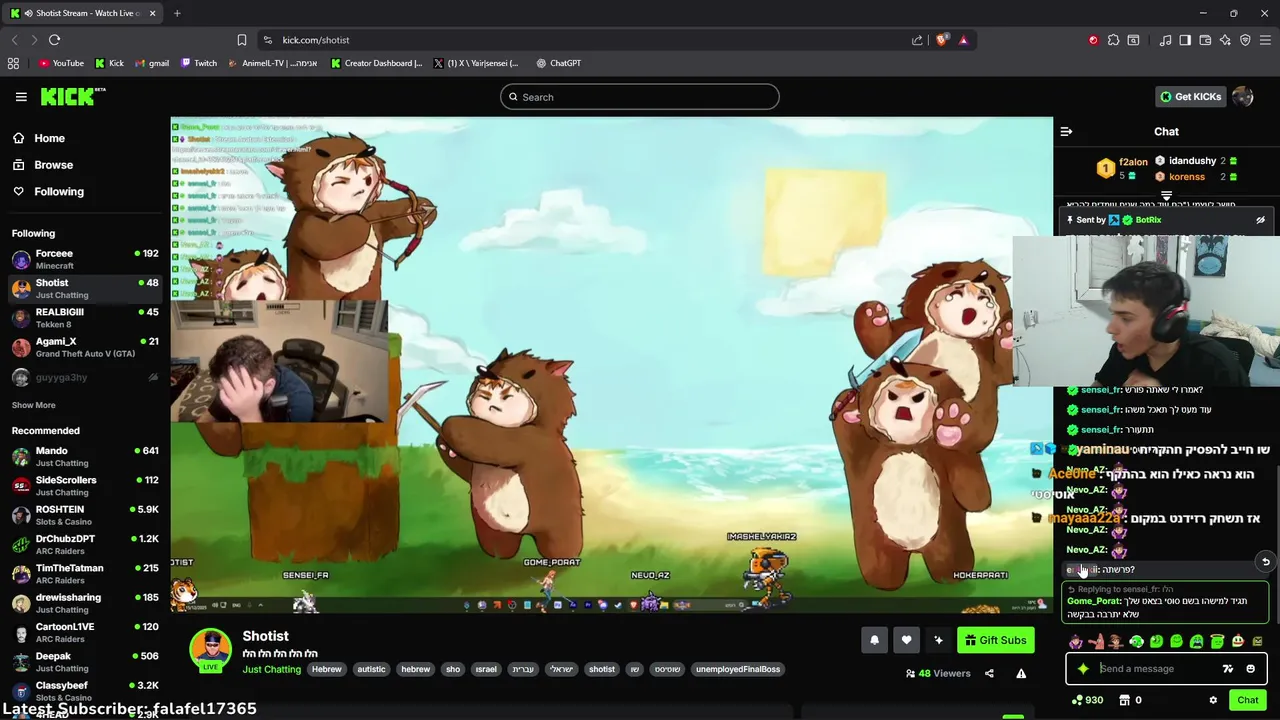Open gmail bookmark
1280x720 pixels.
pyautogui.click(x=152, y=63)
